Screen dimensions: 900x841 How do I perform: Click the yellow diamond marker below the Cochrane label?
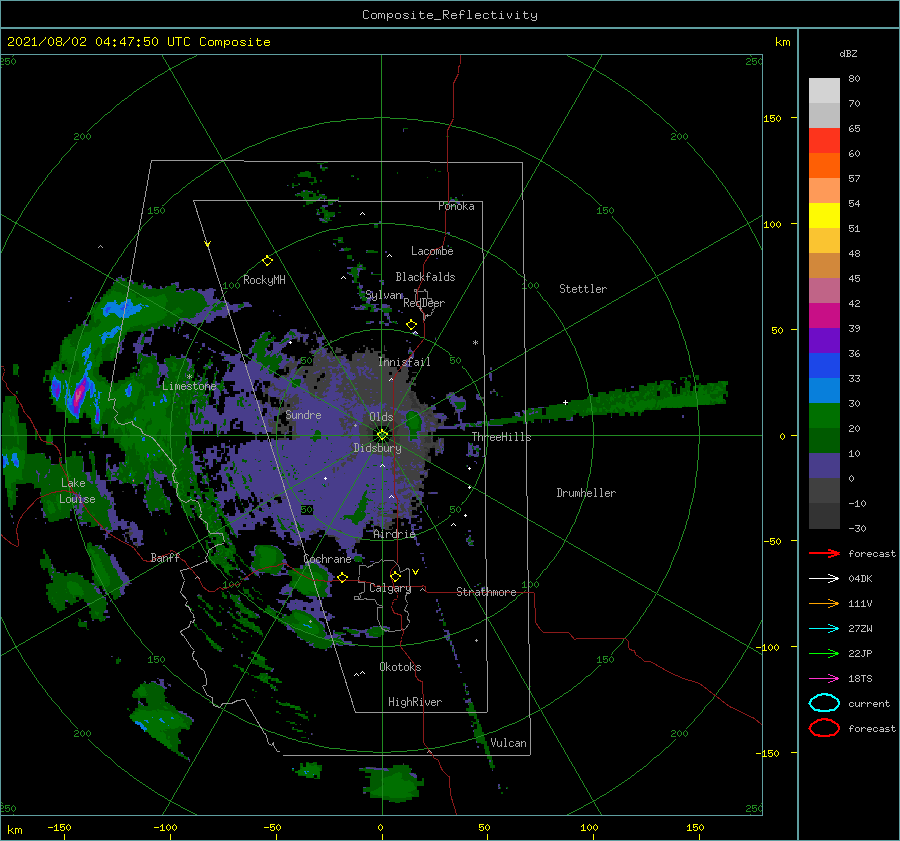pyautogui.click(x=342, y=577)
